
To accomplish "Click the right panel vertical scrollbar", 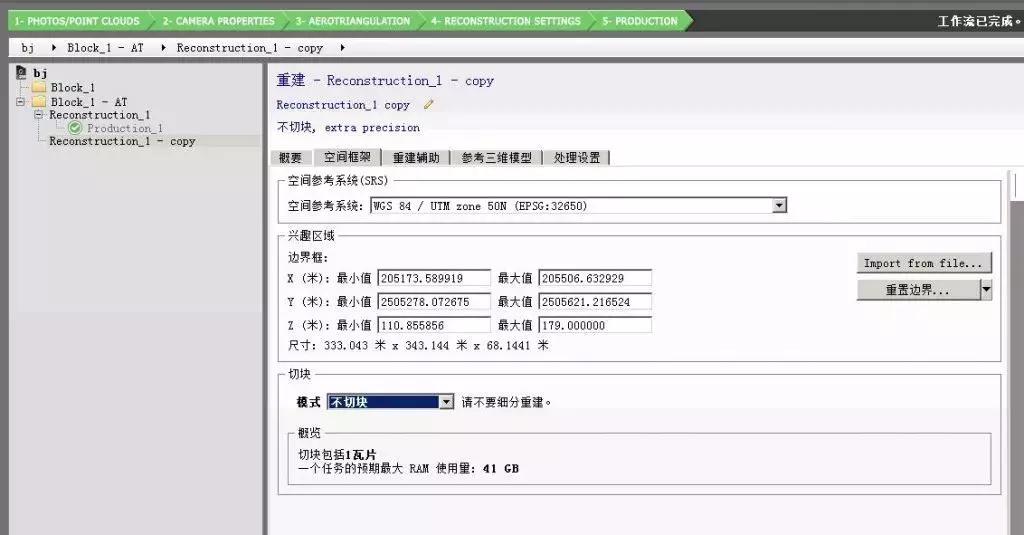I will 1016,353.
